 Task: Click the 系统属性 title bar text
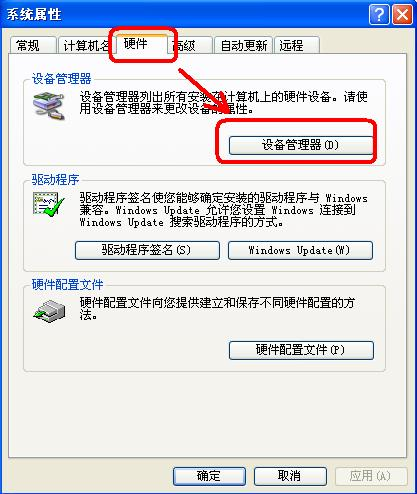34,15
